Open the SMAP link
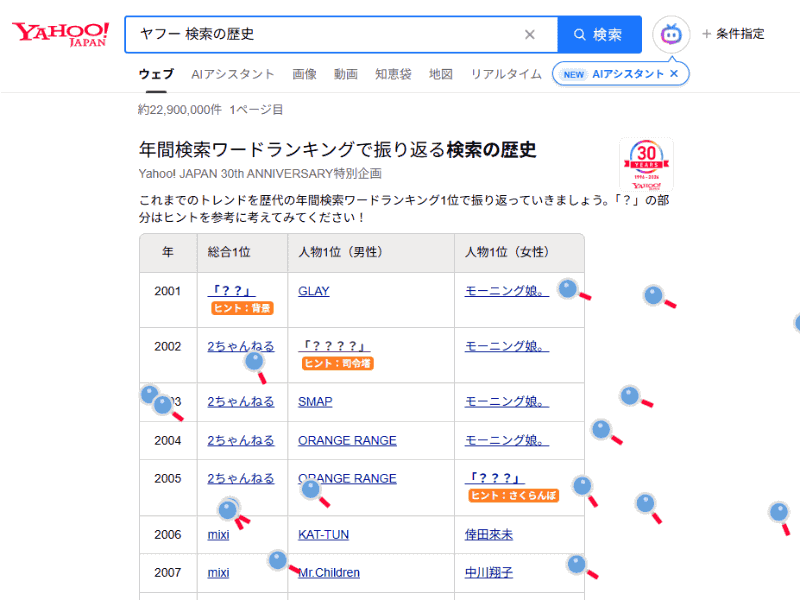Viewport: 800px width, 600px height. click(316, 401)
